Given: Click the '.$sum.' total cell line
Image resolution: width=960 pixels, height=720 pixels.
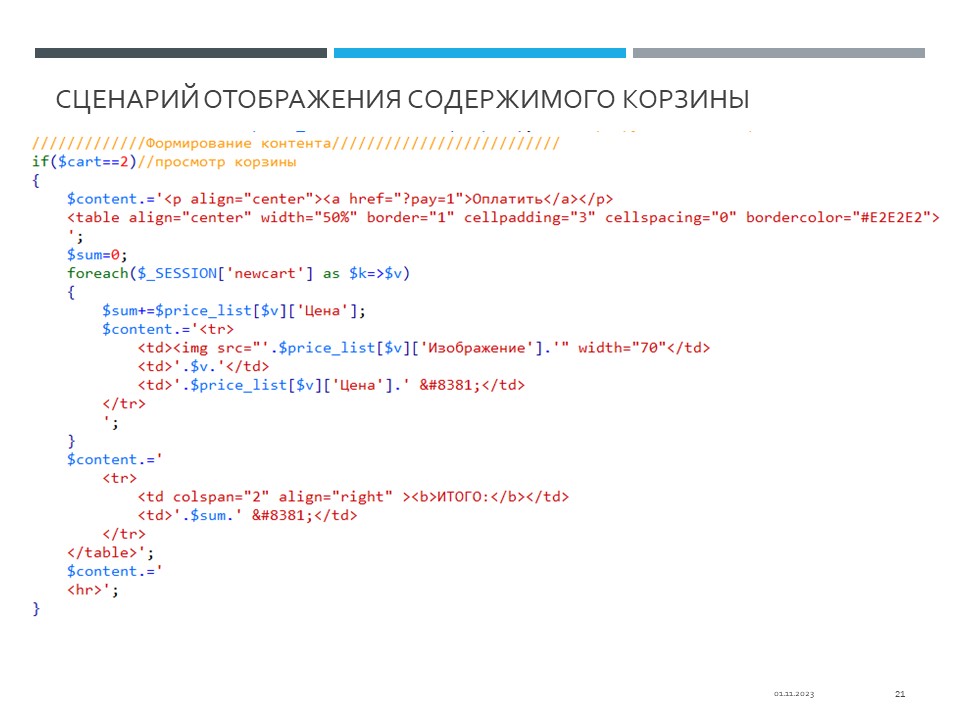Looking at the screenshot, I should [247, 515].
